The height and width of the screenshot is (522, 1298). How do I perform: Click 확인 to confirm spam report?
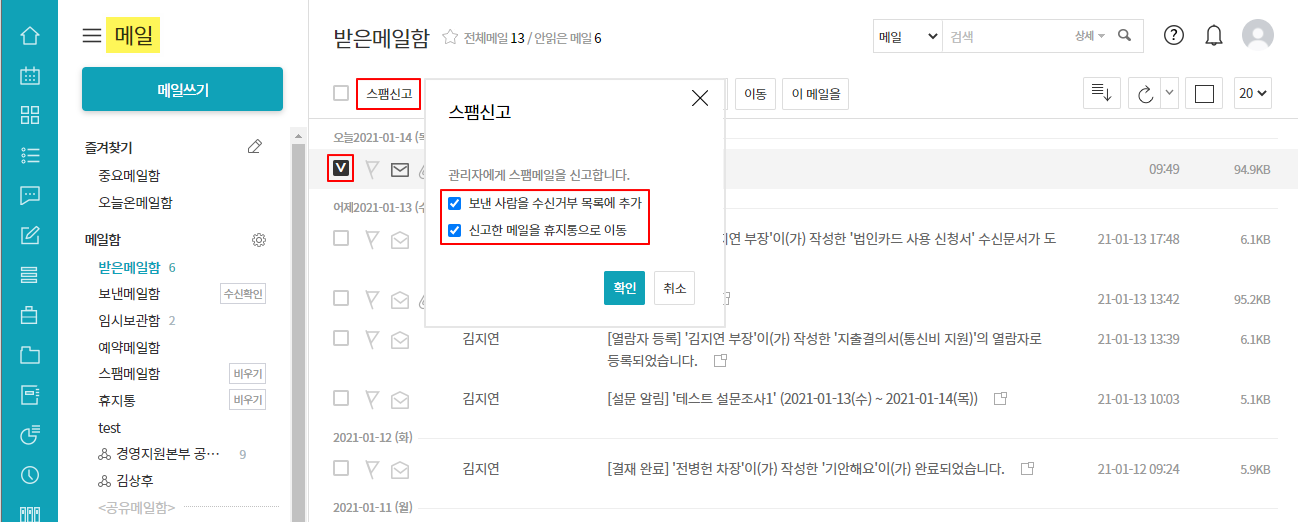point(624,287)
